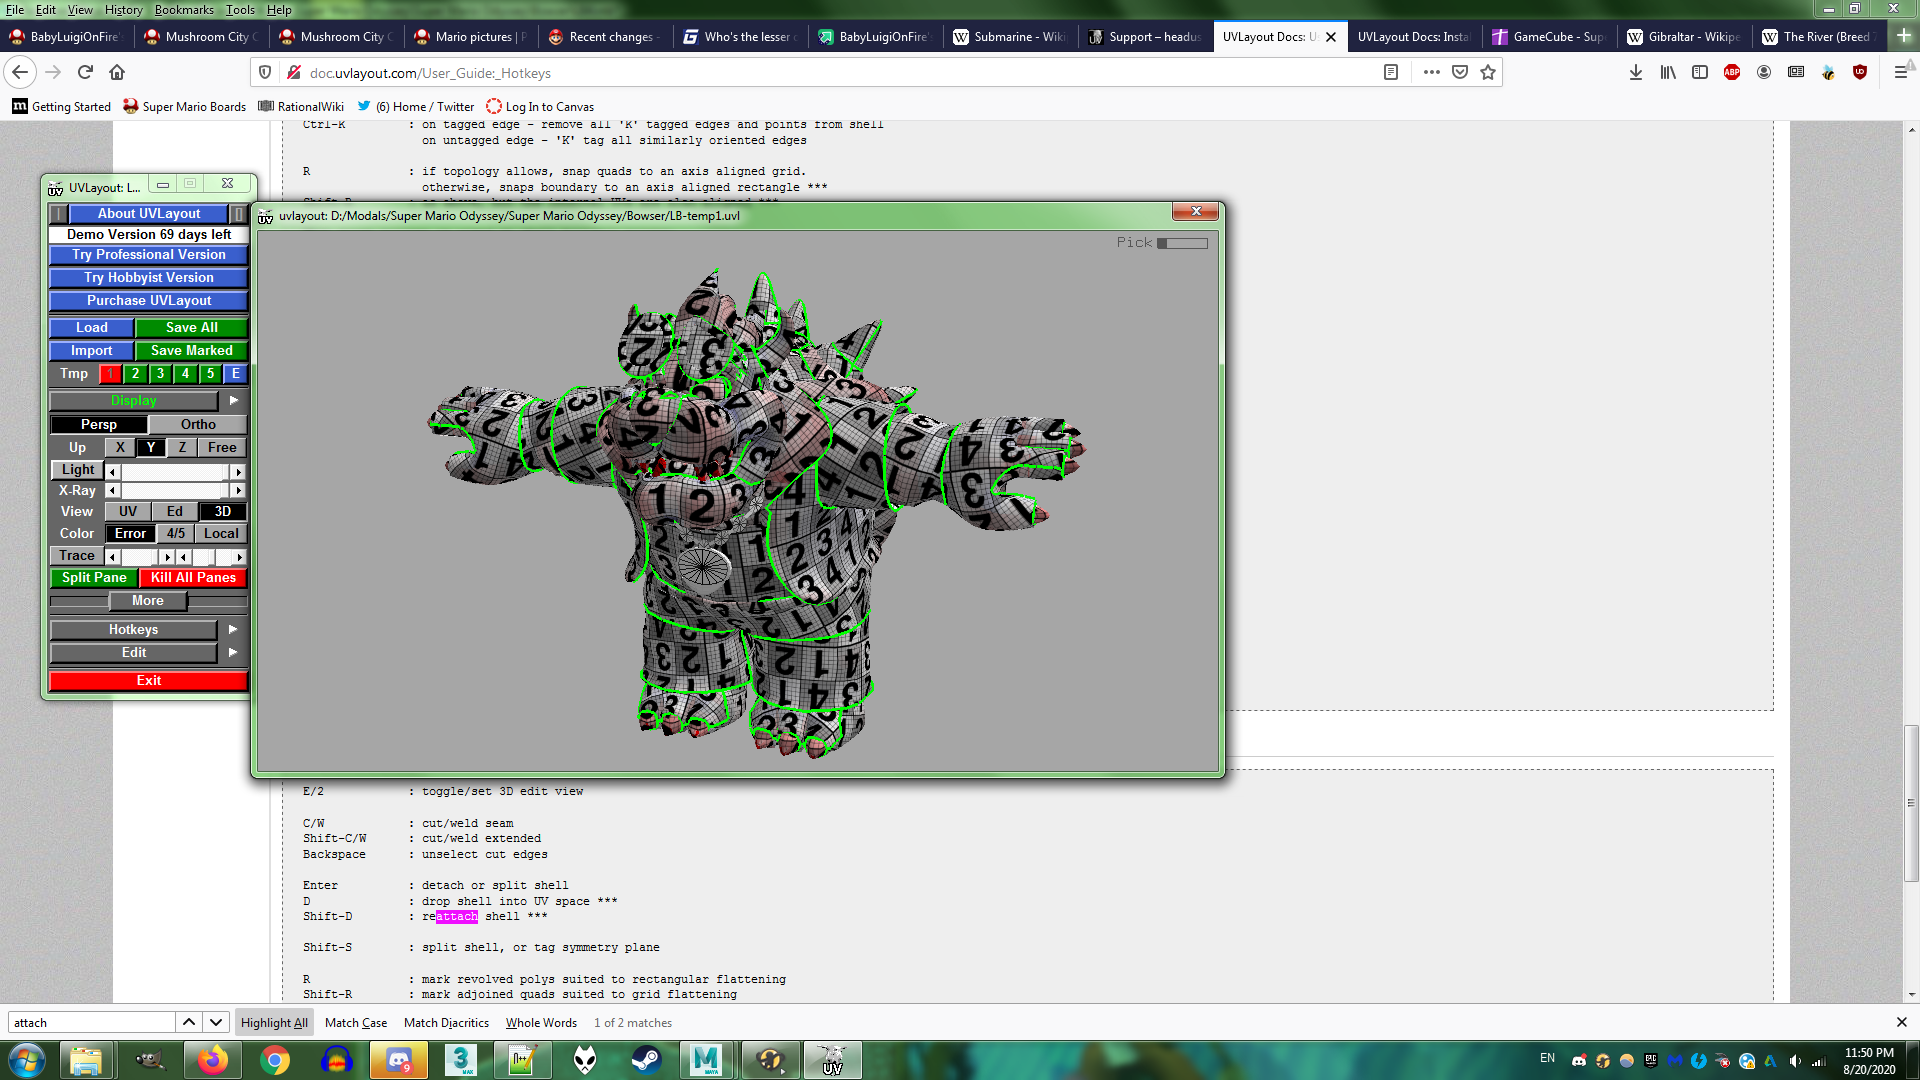
Task: Select Ortho projection mode
Action: coord(198,425)
